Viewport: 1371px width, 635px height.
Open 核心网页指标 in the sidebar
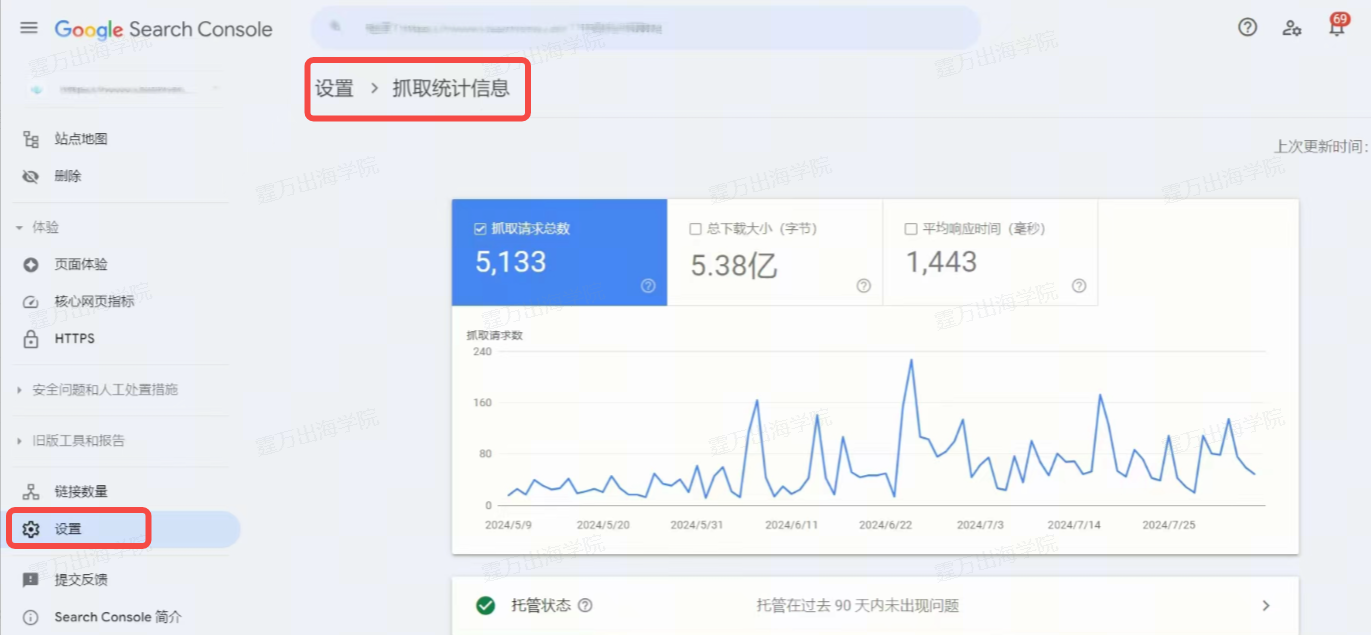click(x=94, y=301)
